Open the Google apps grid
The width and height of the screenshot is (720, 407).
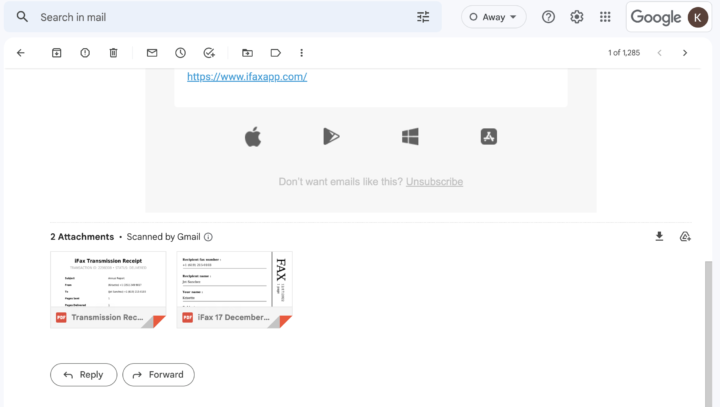(x=605, y=17)
